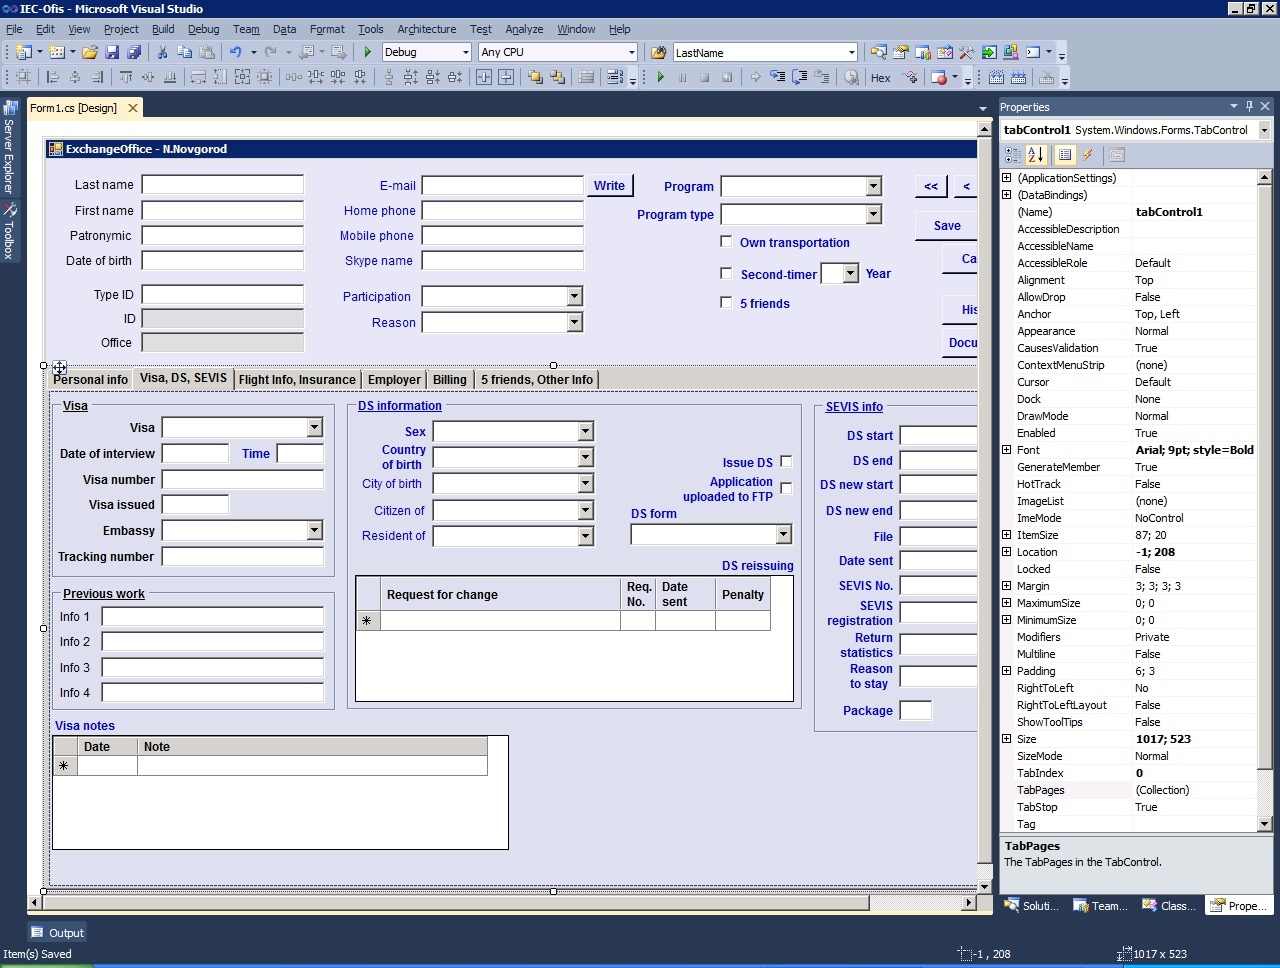Expand the Location property node
1280x968 pixels.
pyautogui.click(x=1007, y=552)
